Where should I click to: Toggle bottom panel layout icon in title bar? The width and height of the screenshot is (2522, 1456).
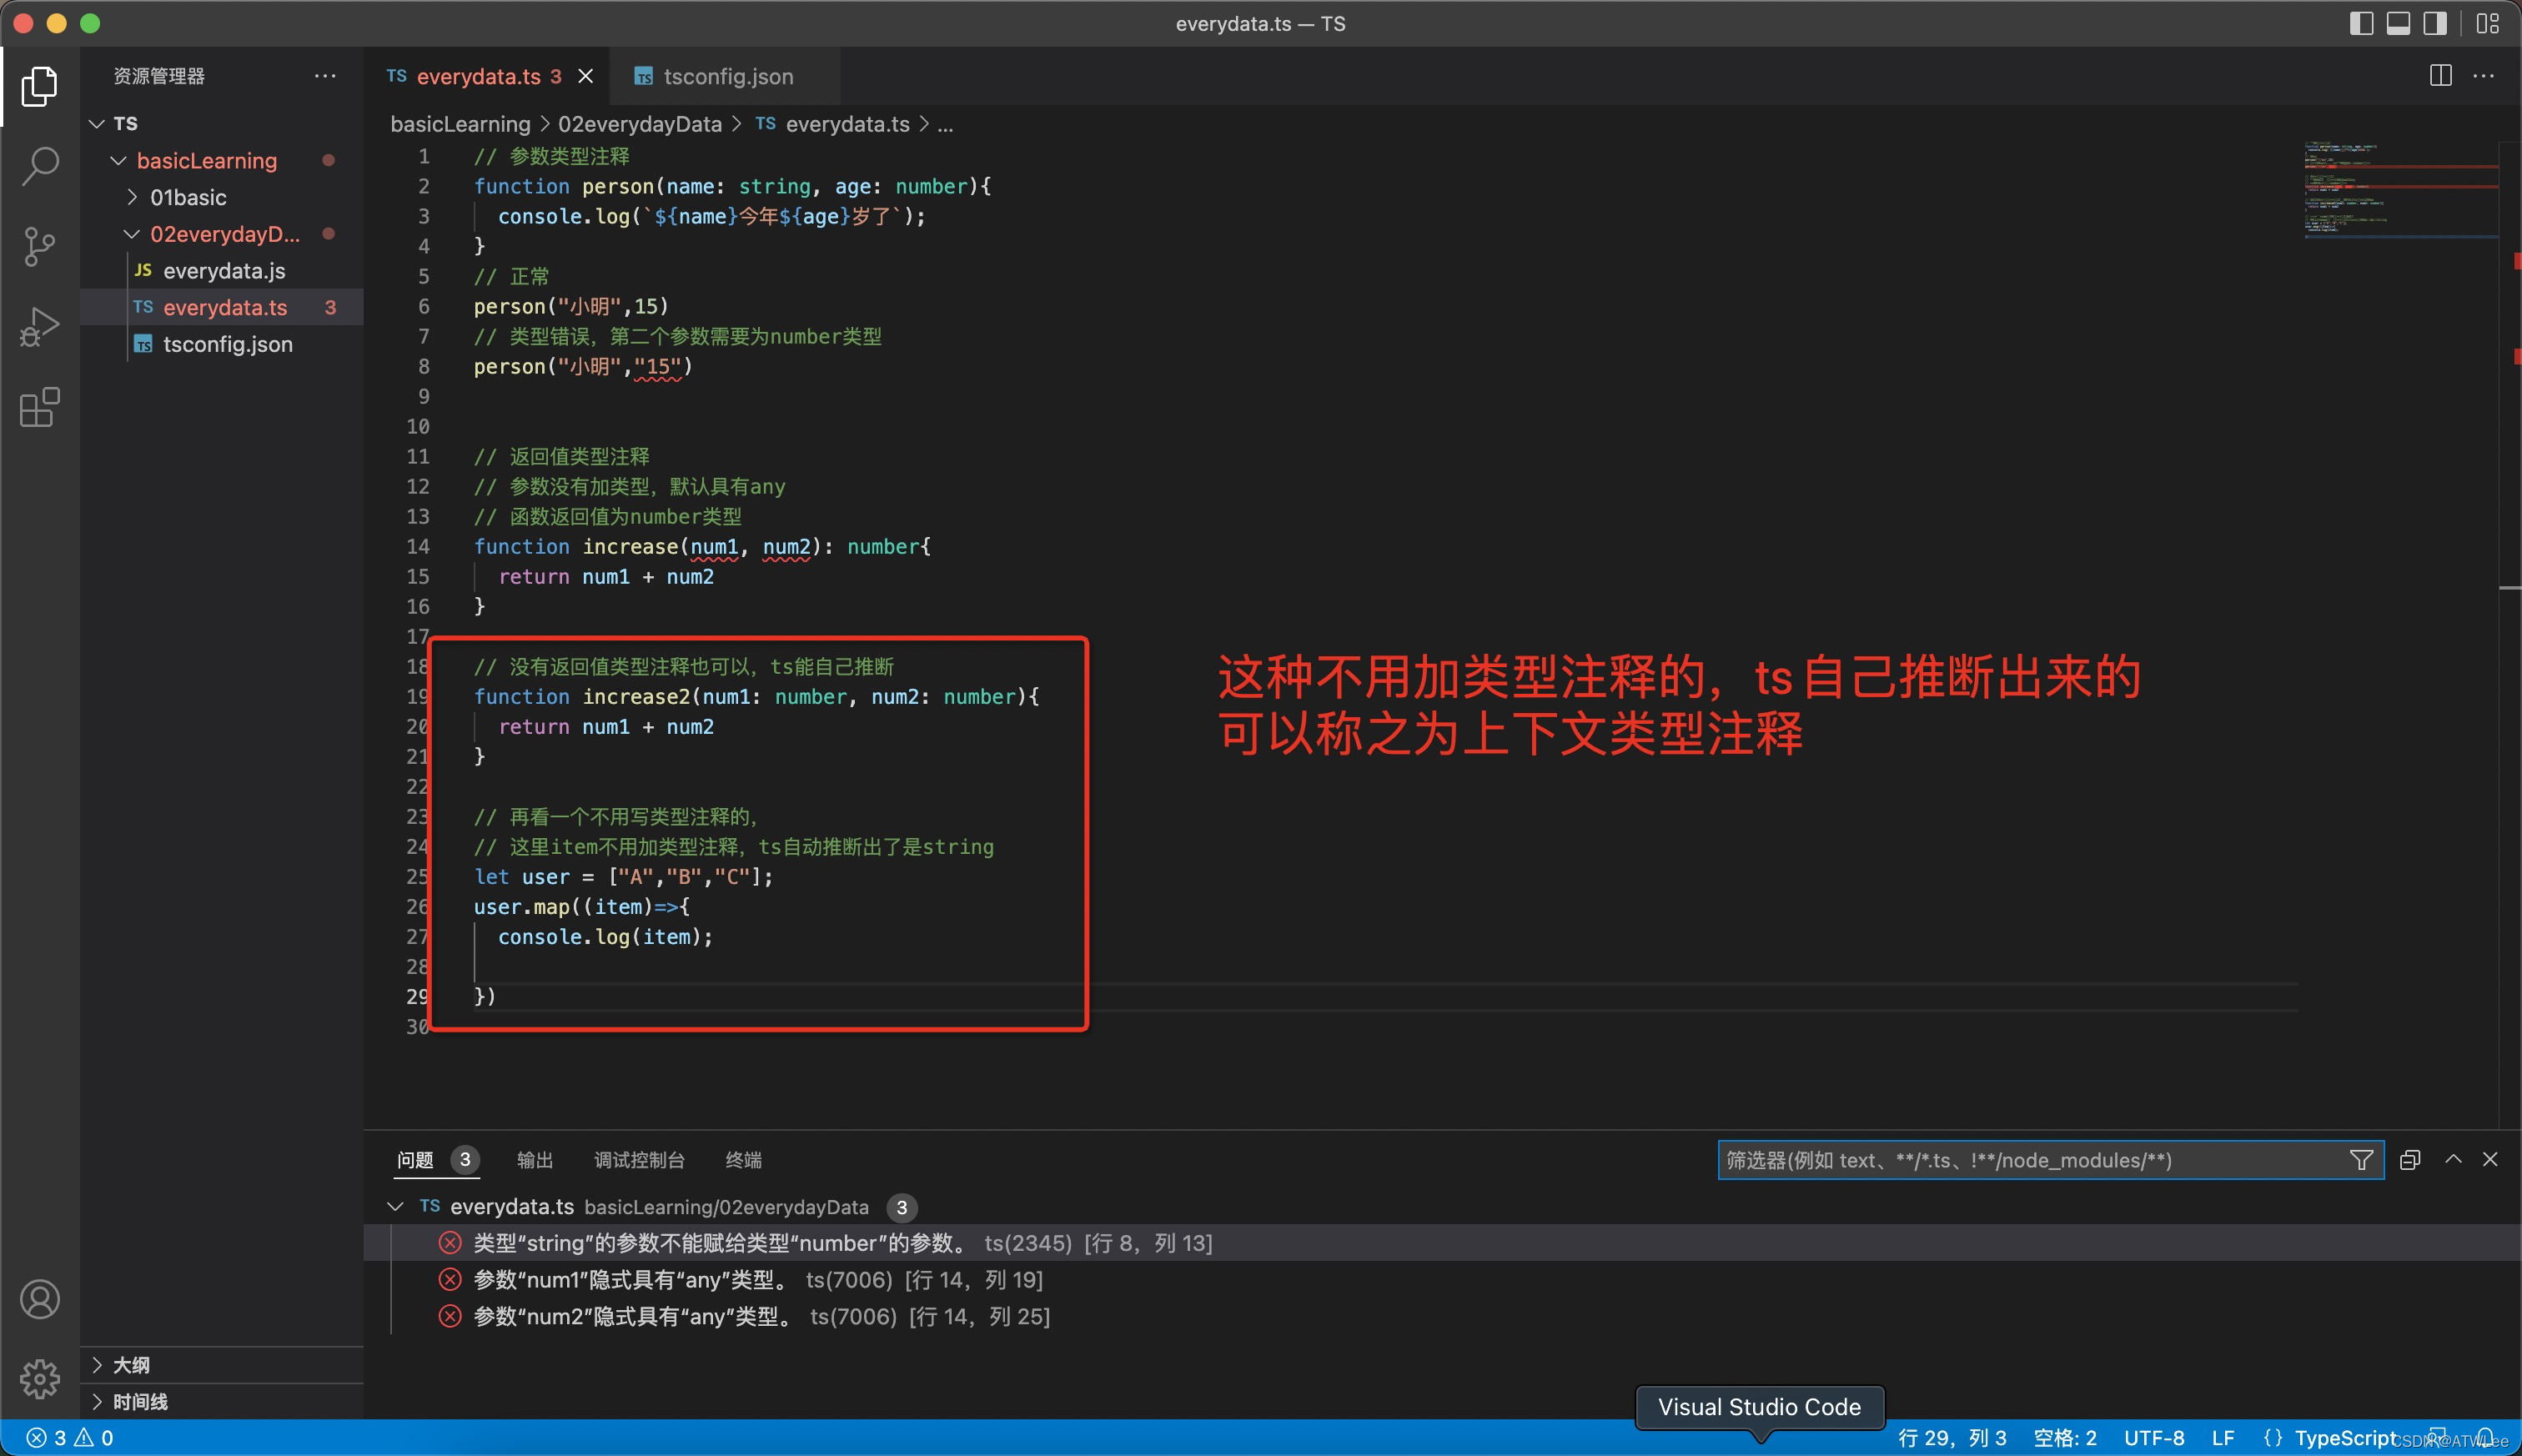tap(2398, 23)
